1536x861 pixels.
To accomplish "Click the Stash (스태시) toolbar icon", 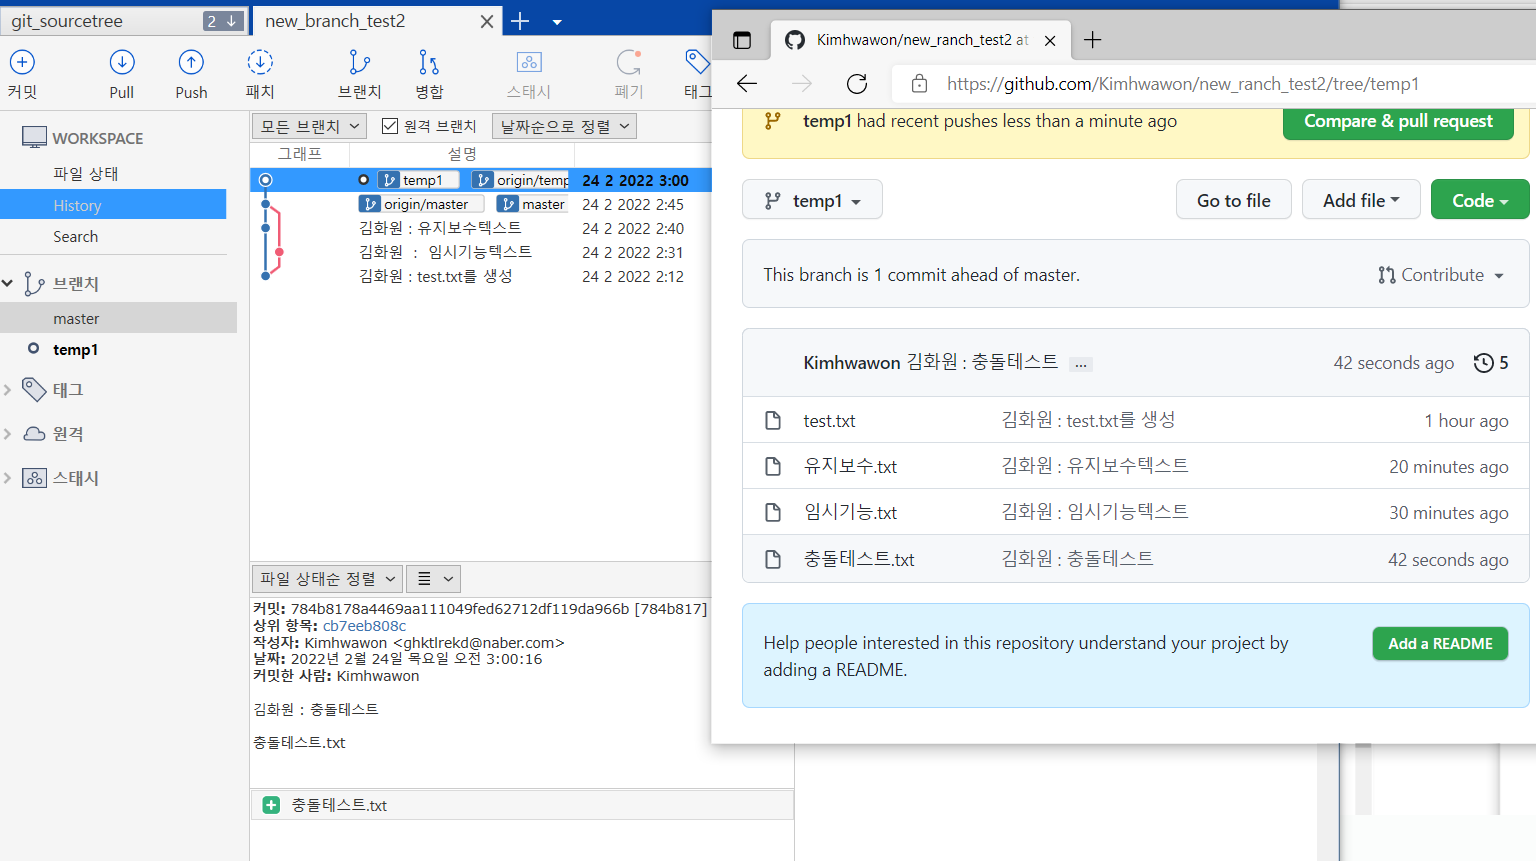I will pos(529,62).
